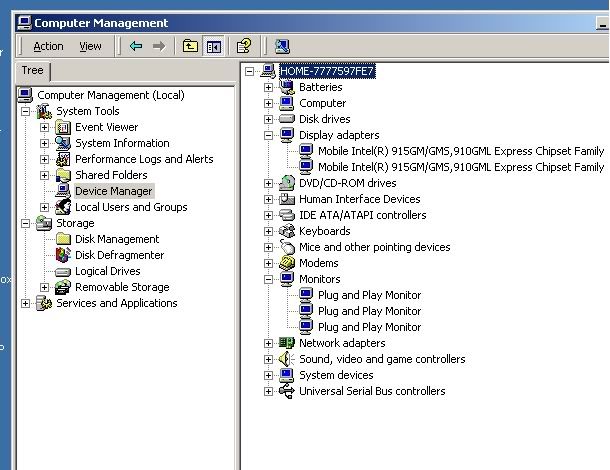Click the DVD/CD-ROM drives icon
610x470 pixels.
[287, 183]
